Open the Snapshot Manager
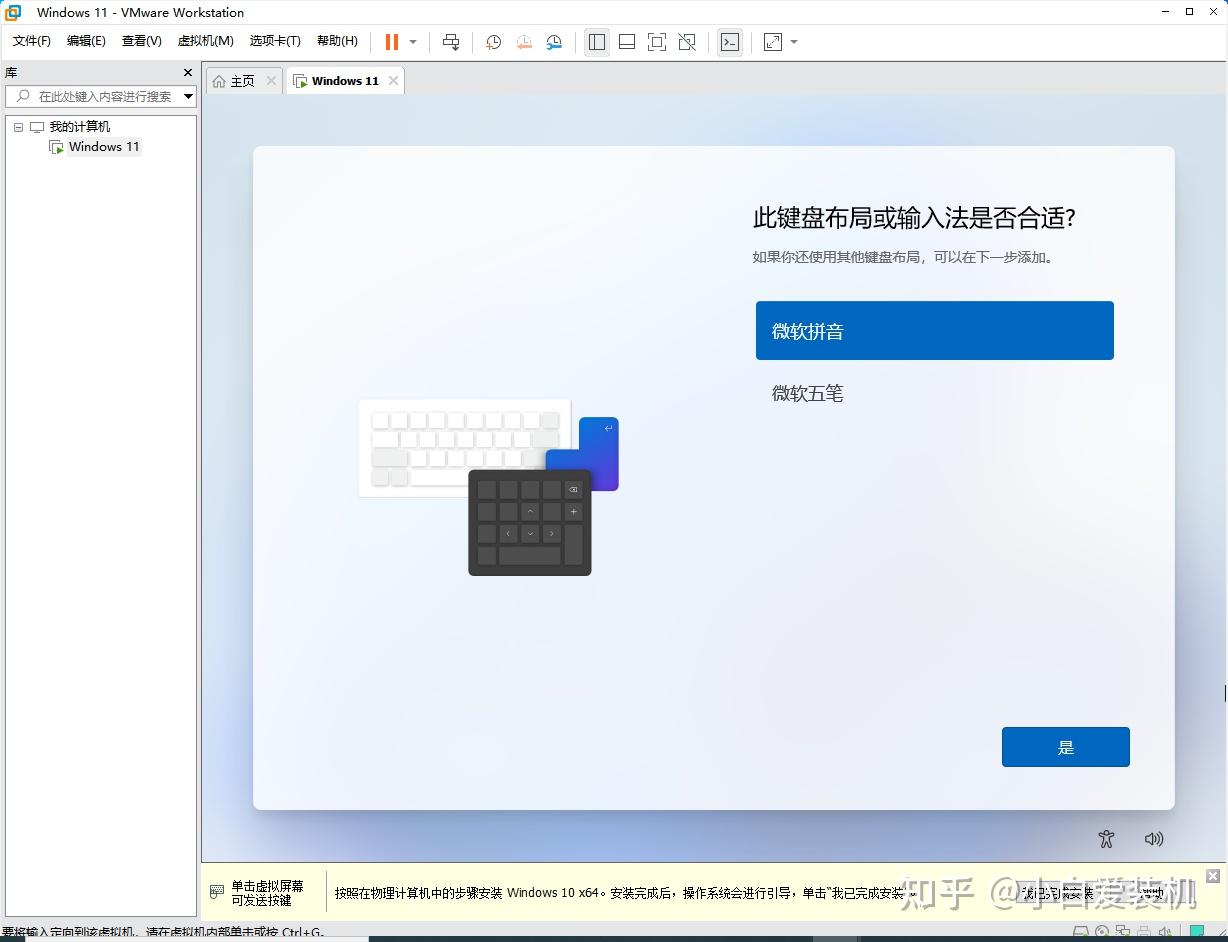 click(x=554, y=42)
